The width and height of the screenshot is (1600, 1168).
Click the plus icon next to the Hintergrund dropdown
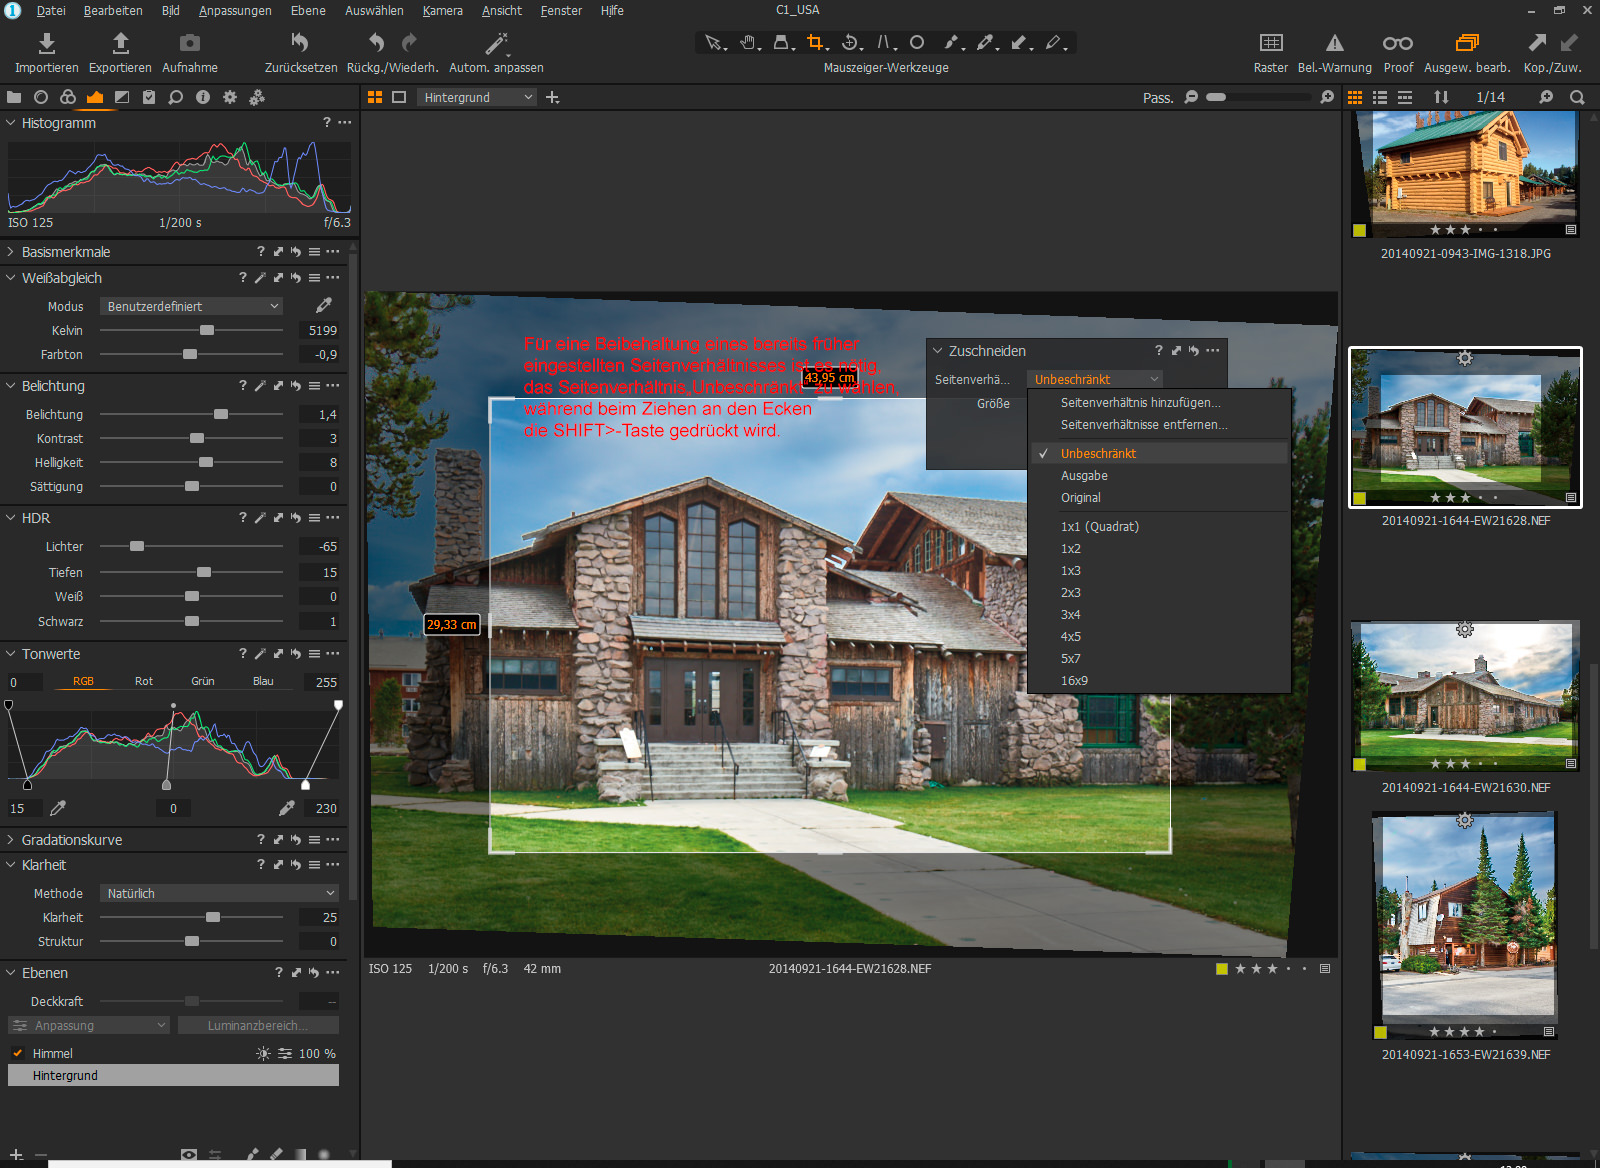tap(553, 97)
